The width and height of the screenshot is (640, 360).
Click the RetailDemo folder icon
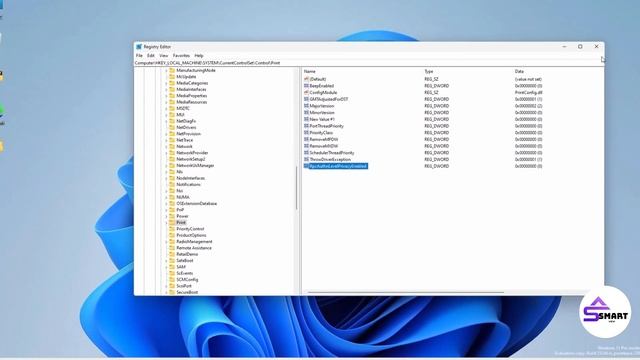pyautogui.click(x=172, y=254)
